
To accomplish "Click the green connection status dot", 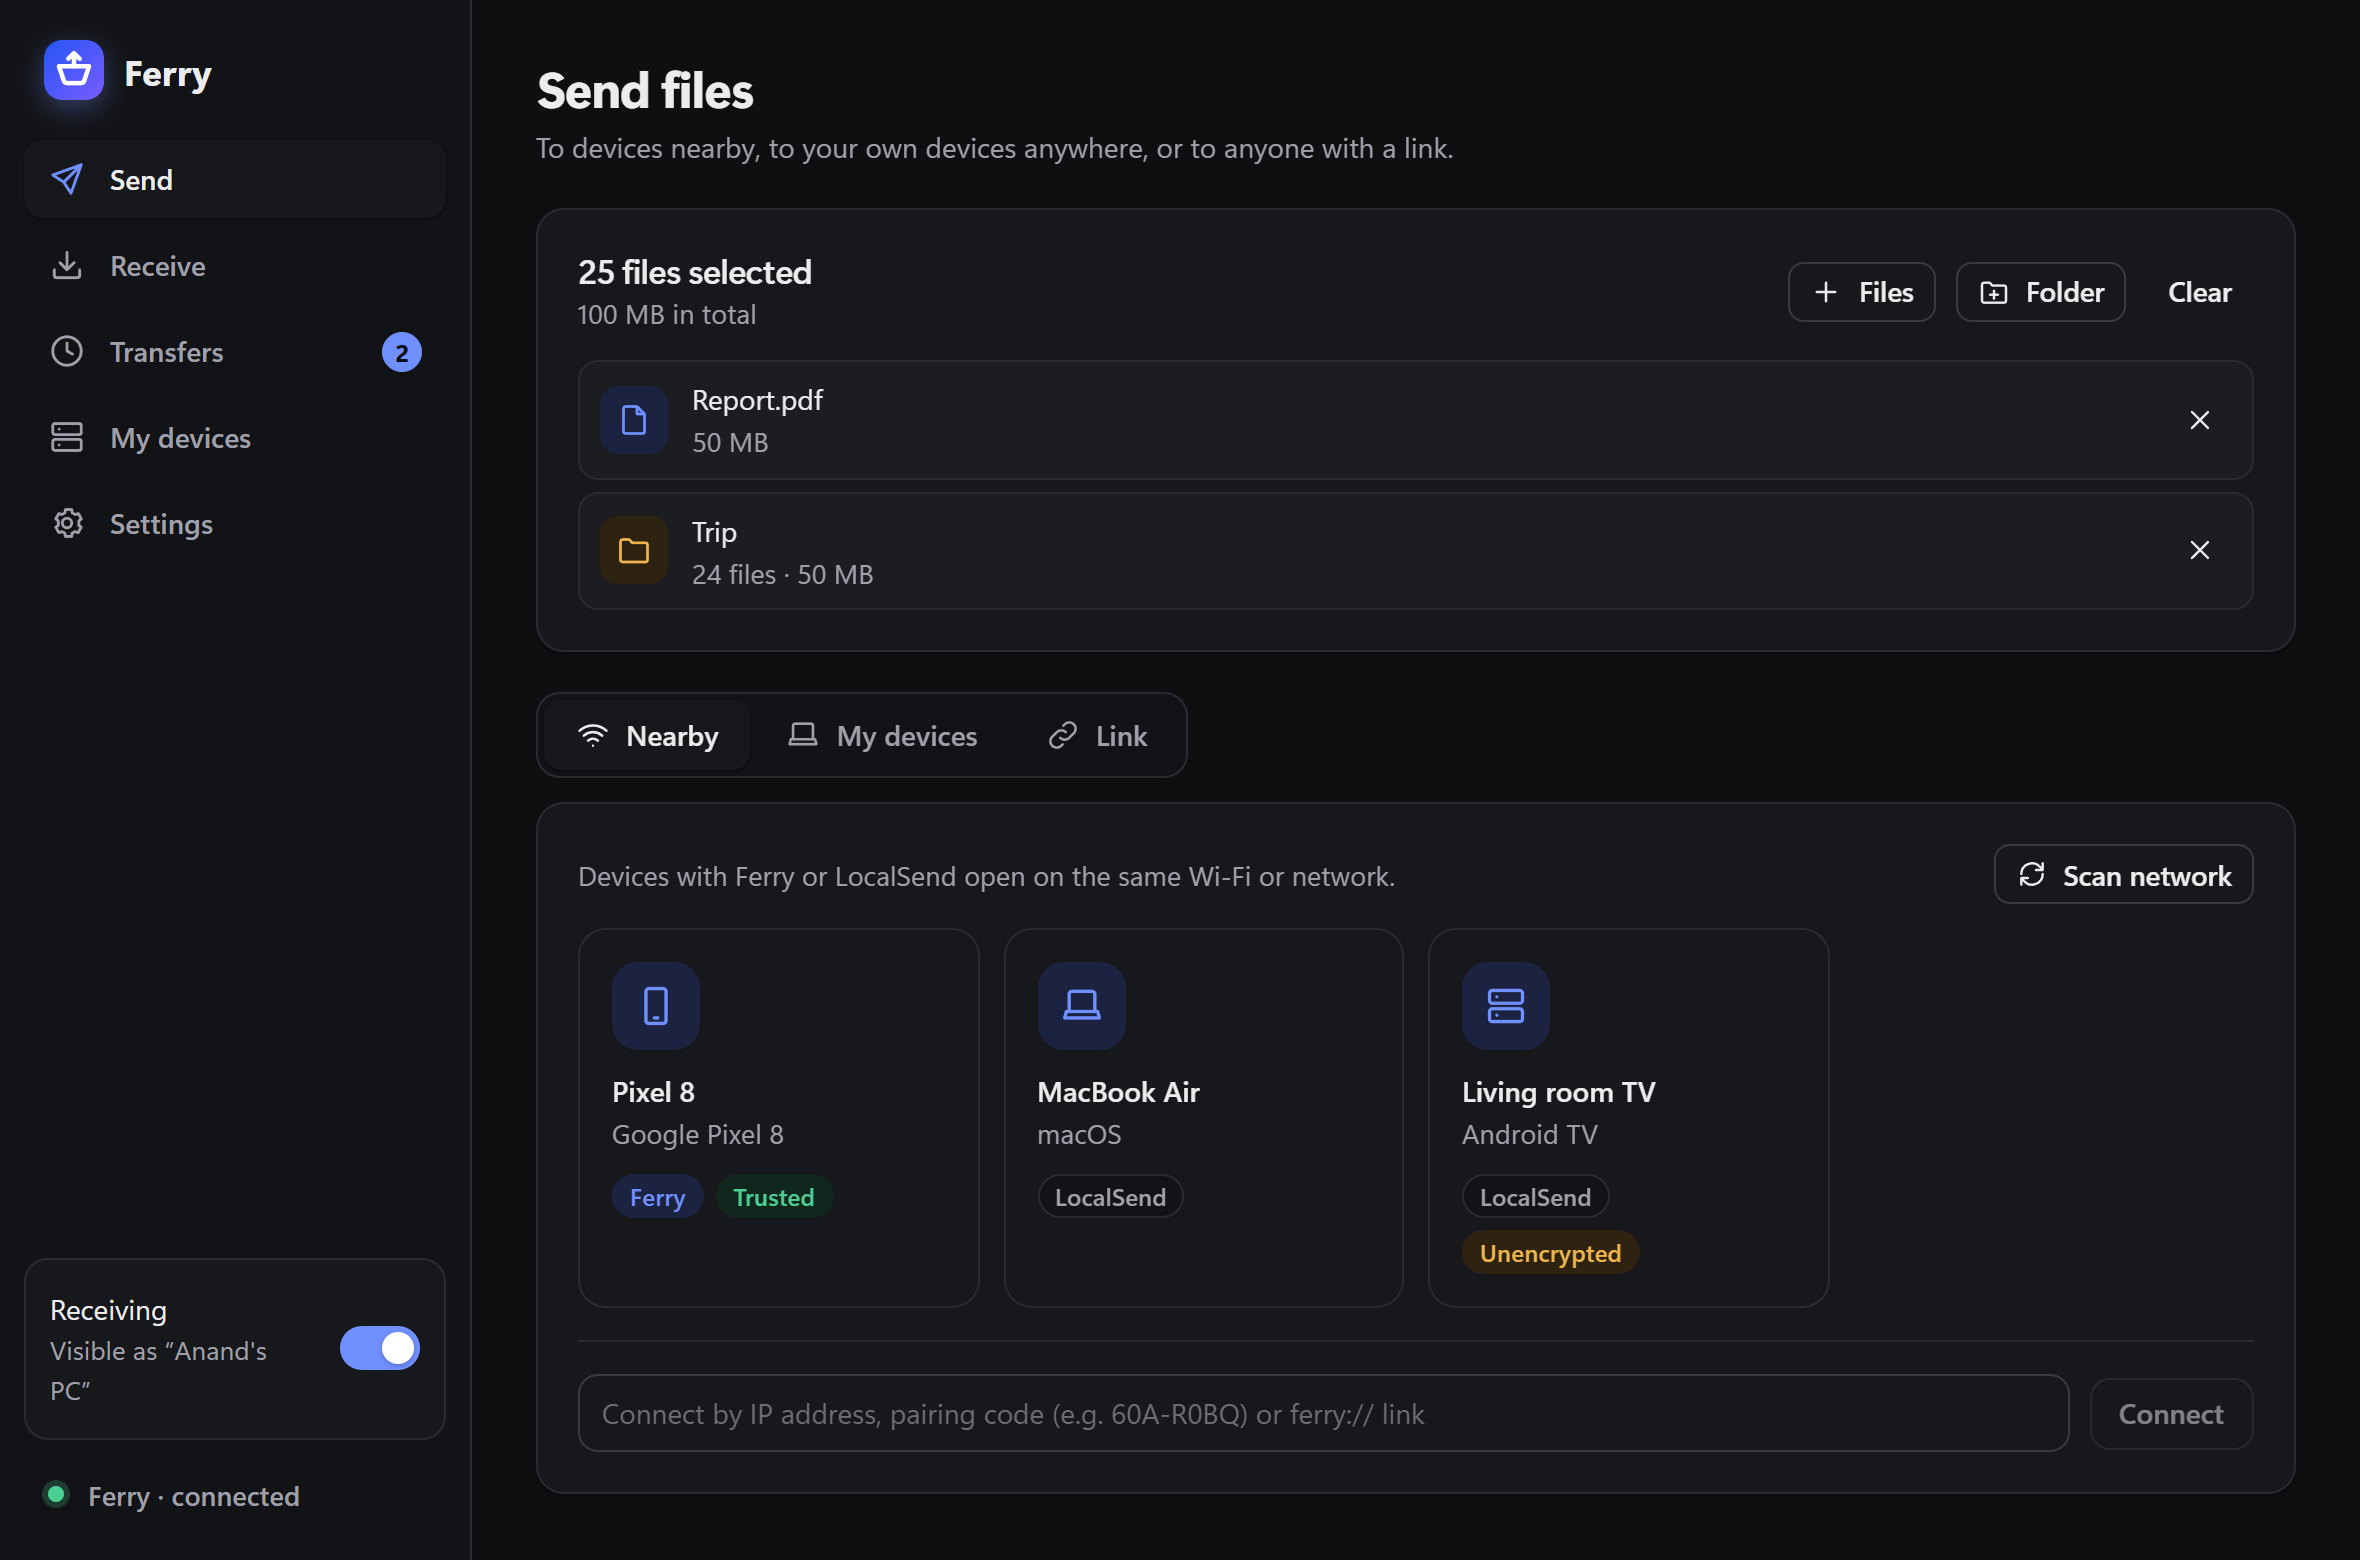I will (x=56, y=1495).
